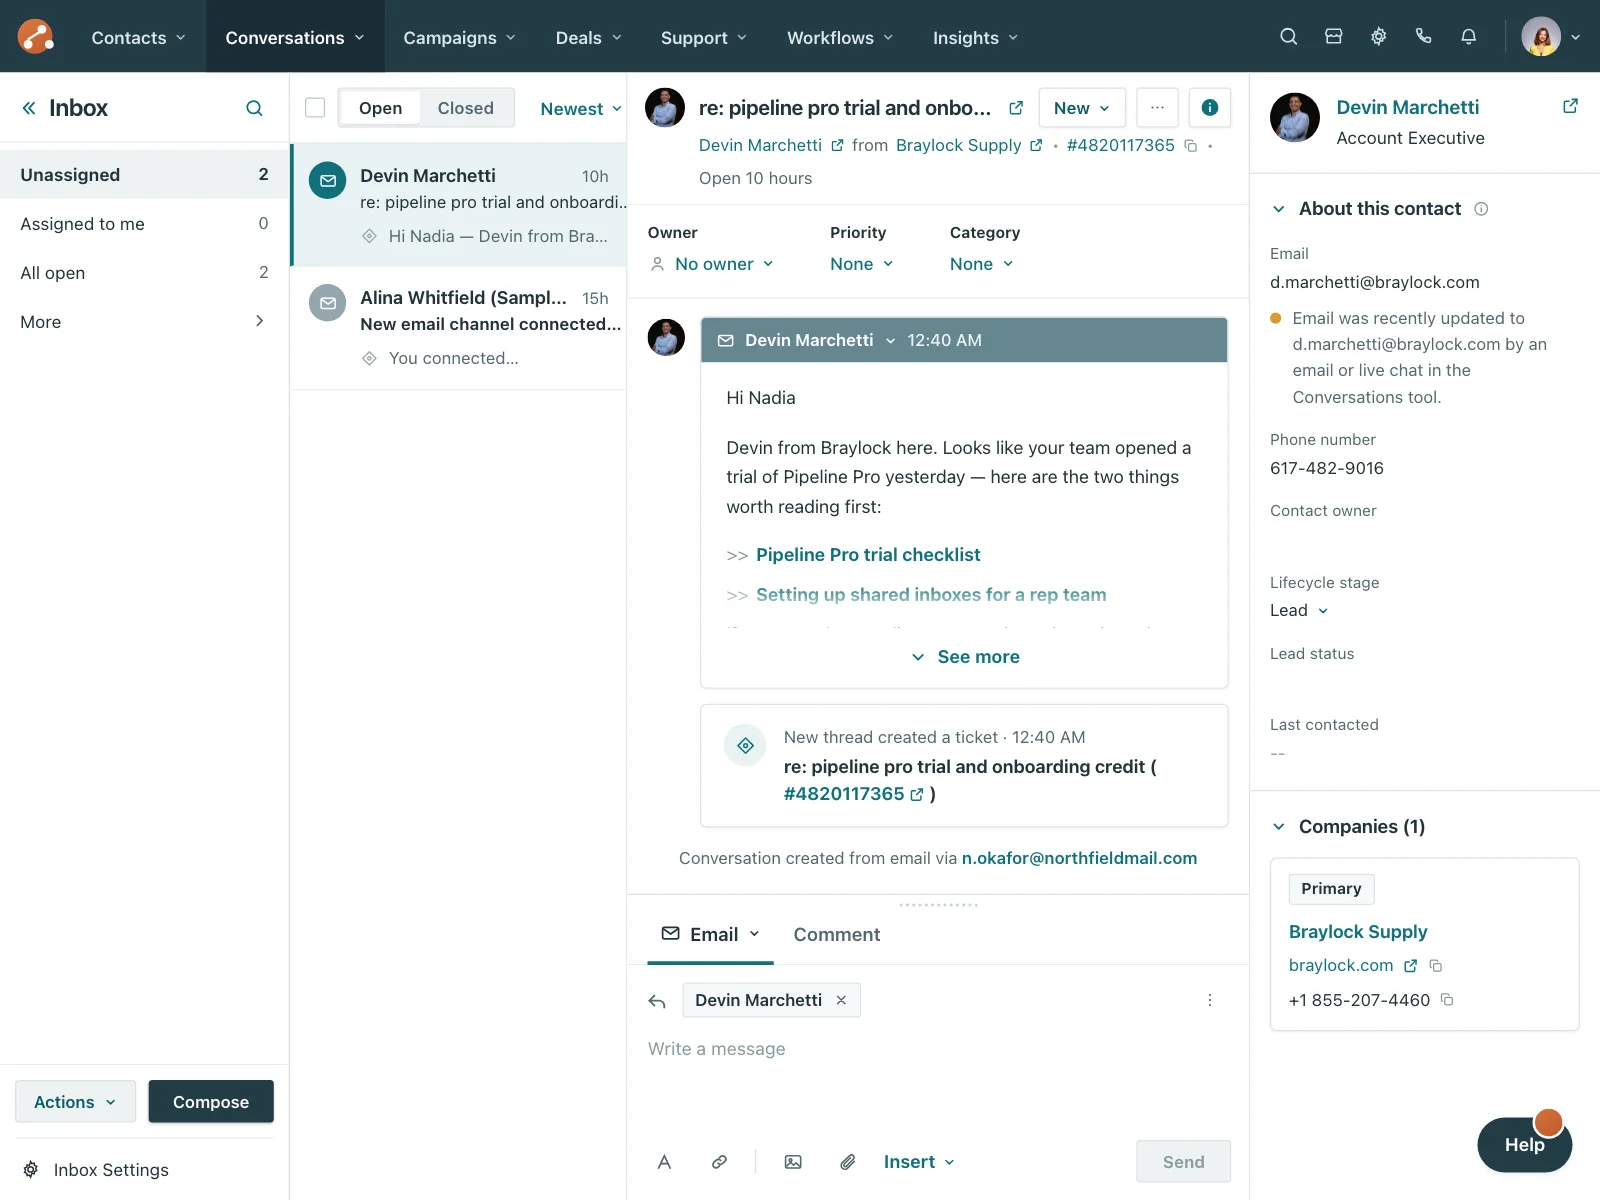The width and height of the screenshot is (1600, 1200).
Task: Select Email tab in composer
Action: coord(711,935)
